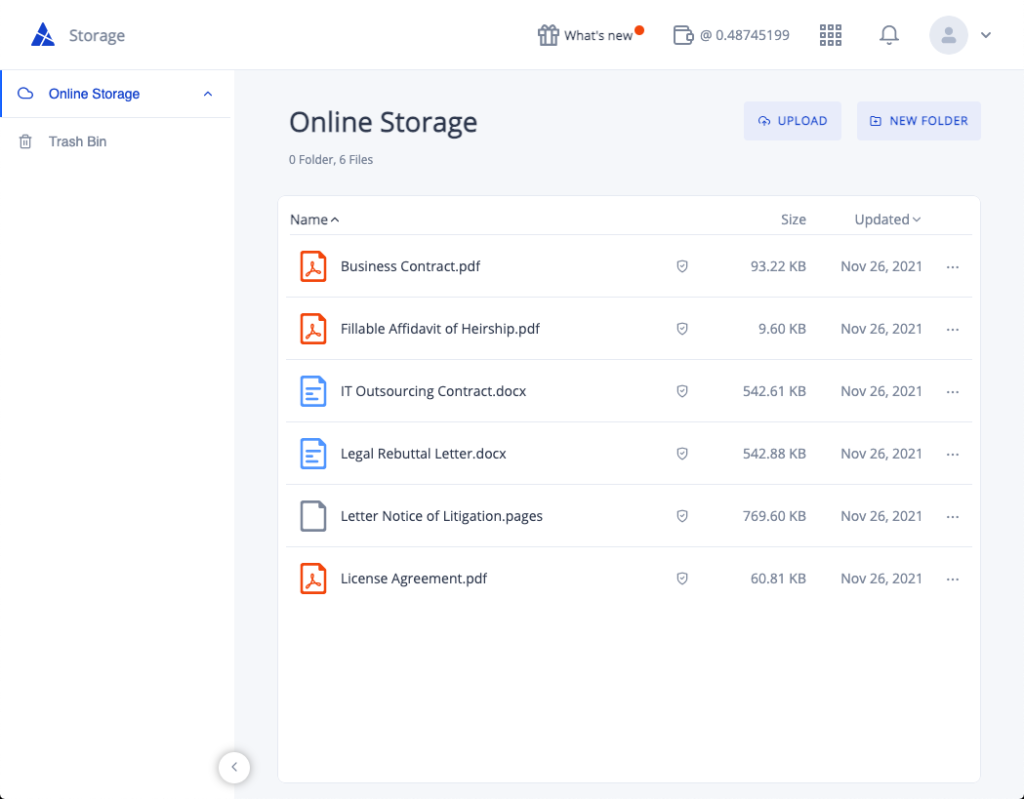Click the '0 Folder, 6 Files' summary text

coord(331,159)
